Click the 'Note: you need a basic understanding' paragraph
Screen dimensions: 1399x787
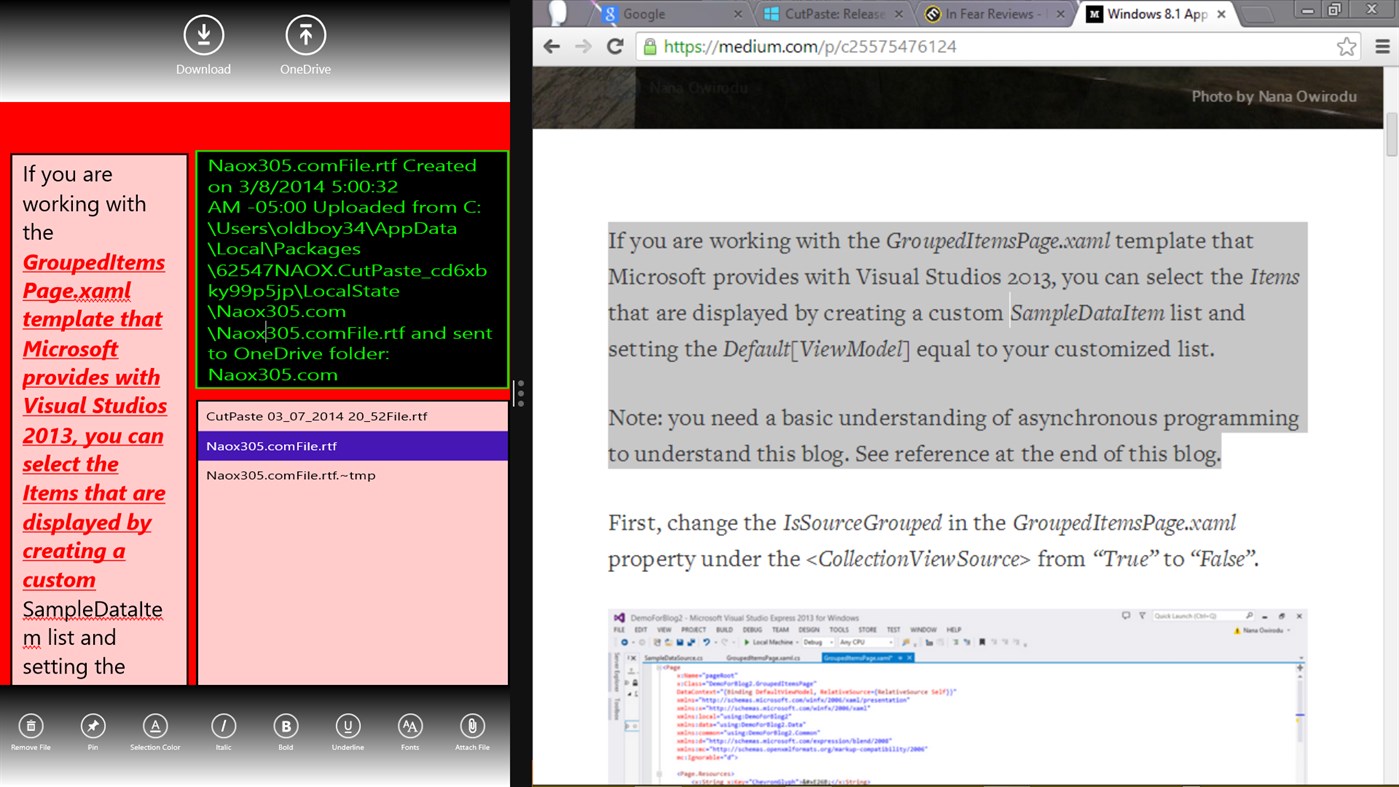click(954, 435)
